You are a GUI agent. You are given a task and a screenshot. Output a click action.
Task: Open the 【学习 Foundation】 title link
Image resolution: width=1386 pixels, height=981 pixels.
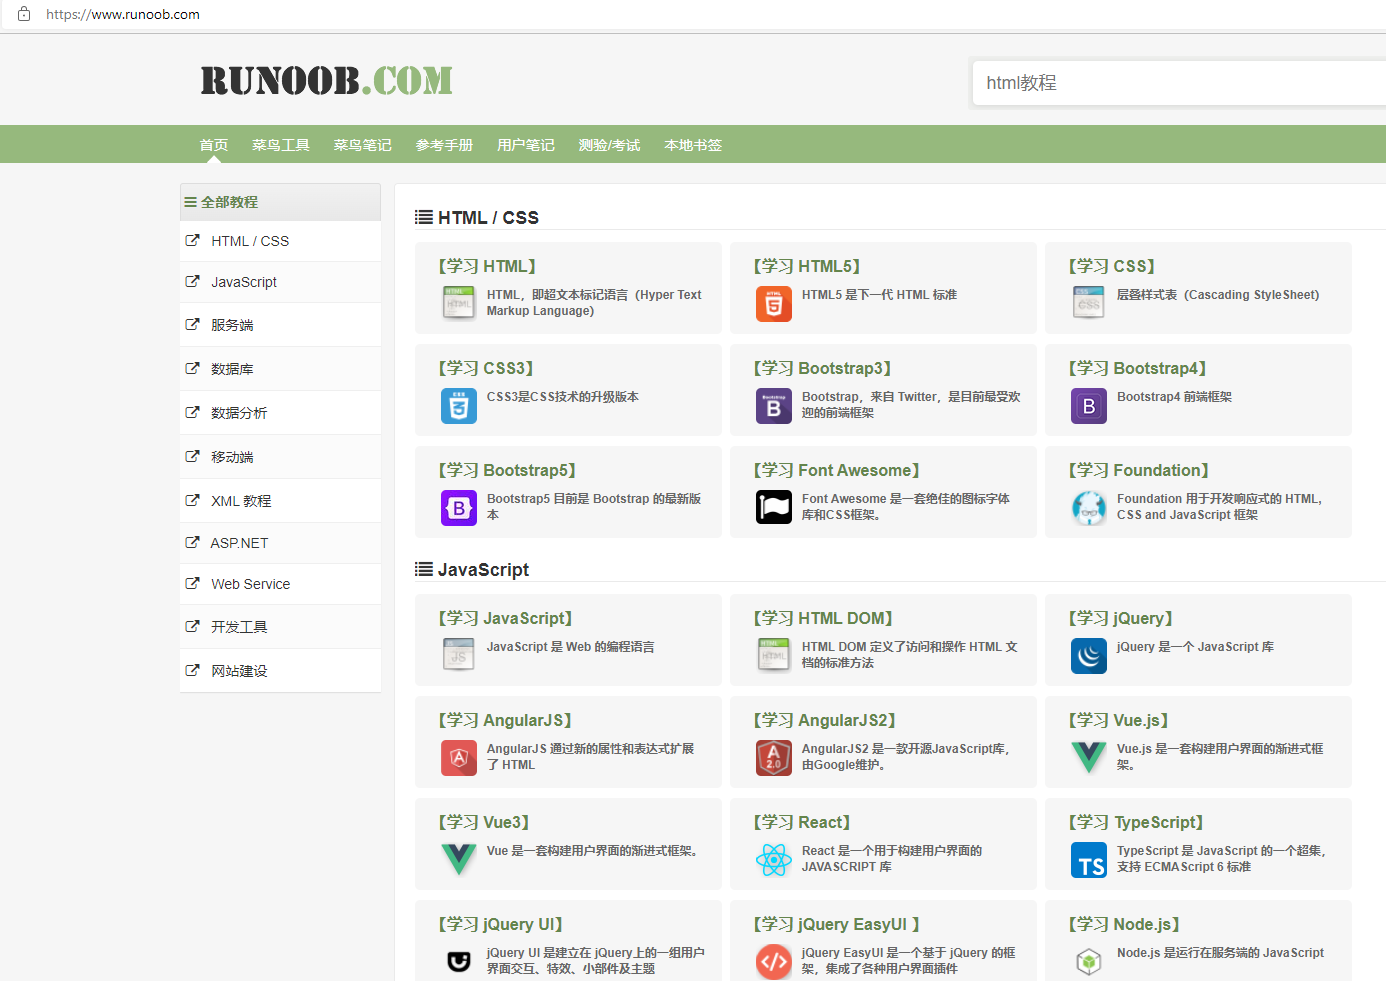click(1139, 470)
